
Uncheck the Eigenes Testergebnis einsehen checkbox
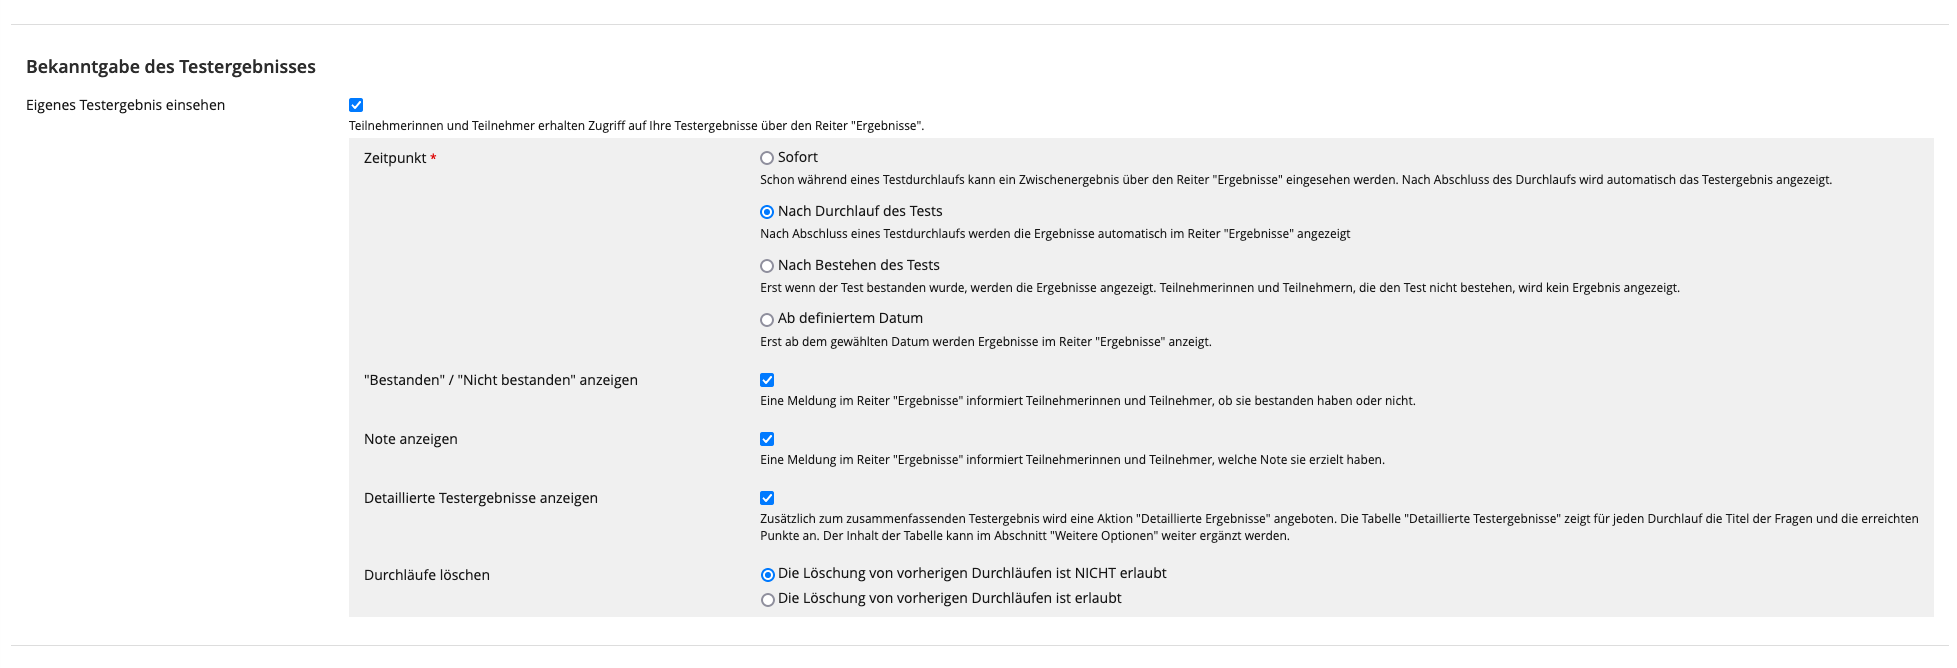tap(356, 105)
